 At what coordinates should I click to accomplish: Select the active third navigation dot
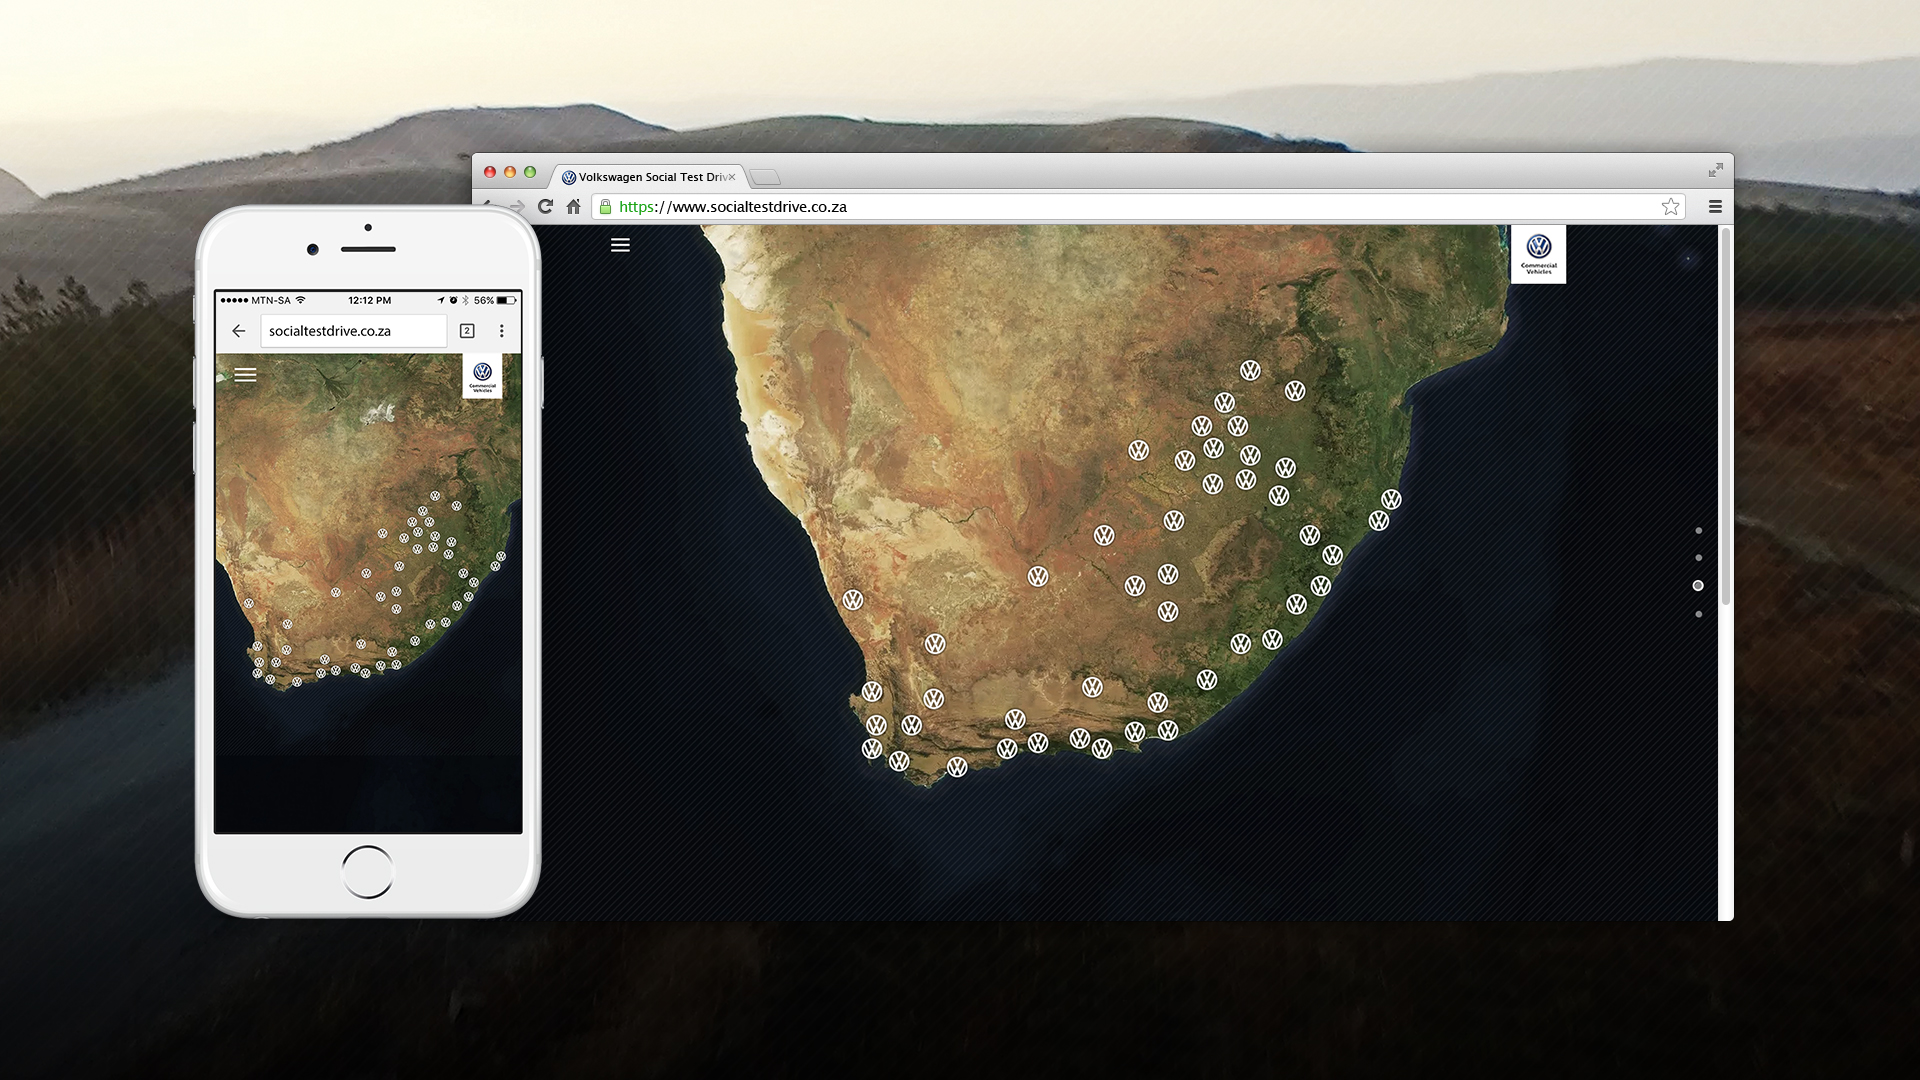1698,586
